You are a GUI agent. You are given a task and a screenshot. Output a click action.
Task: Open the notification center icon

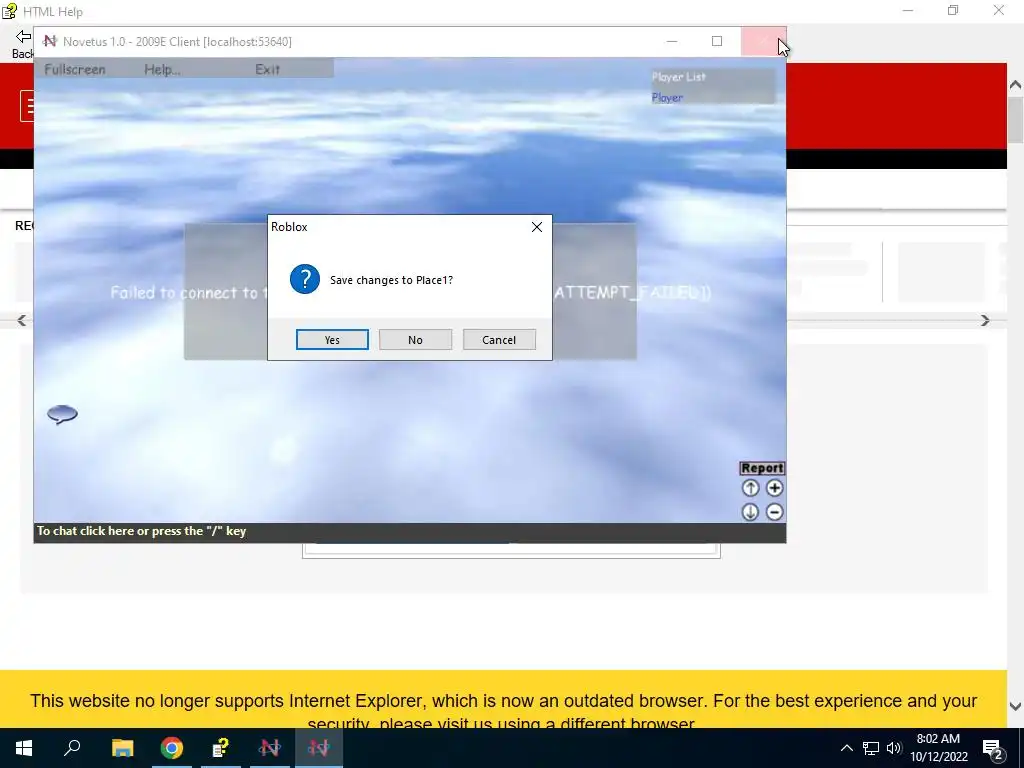point(993,748)
